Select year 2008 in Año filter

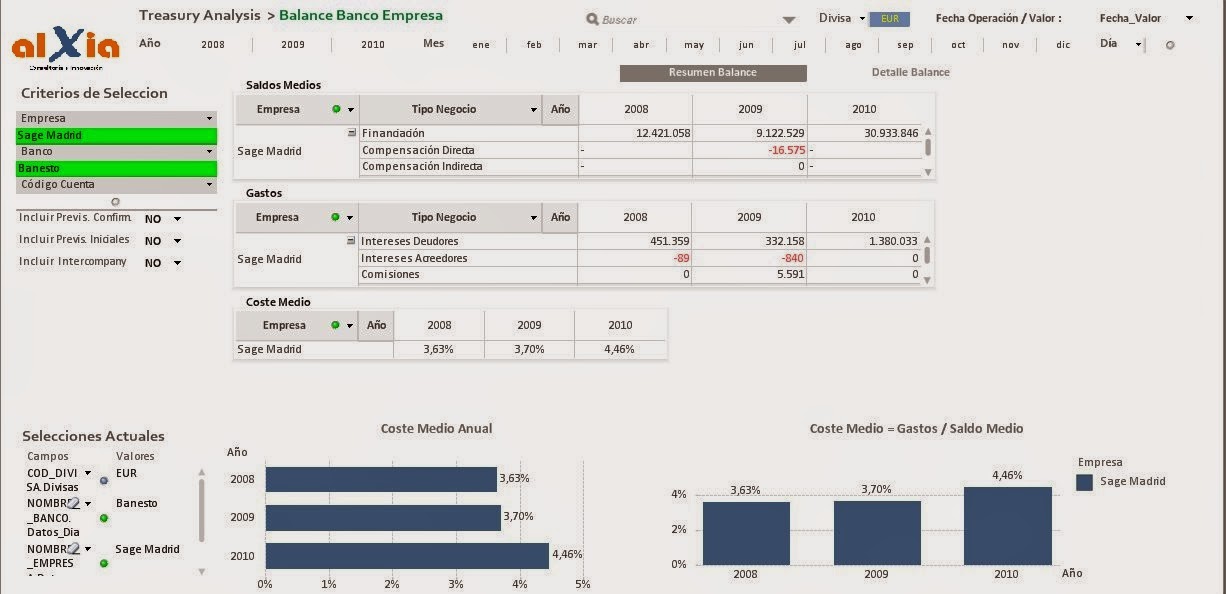[213, 45]
